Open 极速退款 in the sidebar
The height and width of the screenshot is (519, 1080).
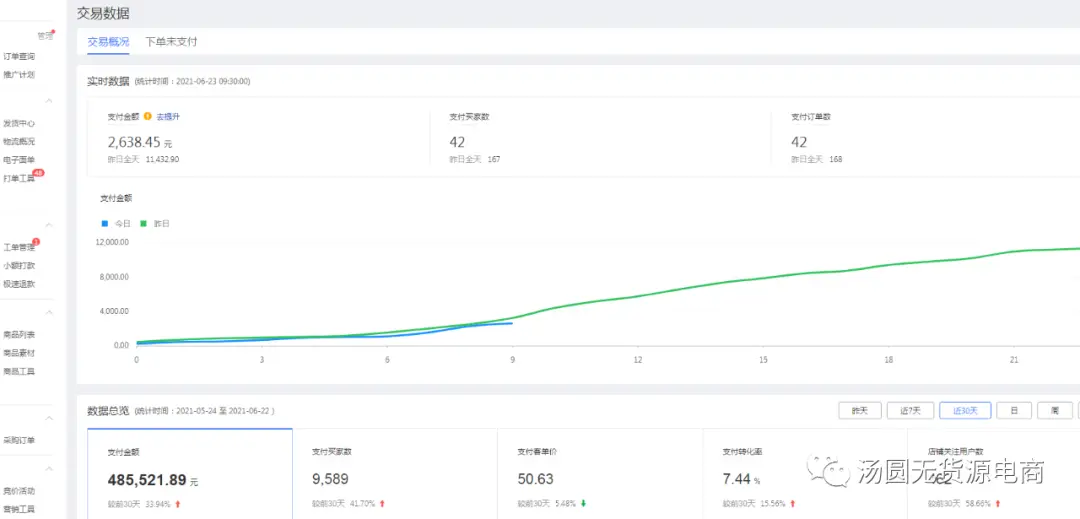[19, 284]
